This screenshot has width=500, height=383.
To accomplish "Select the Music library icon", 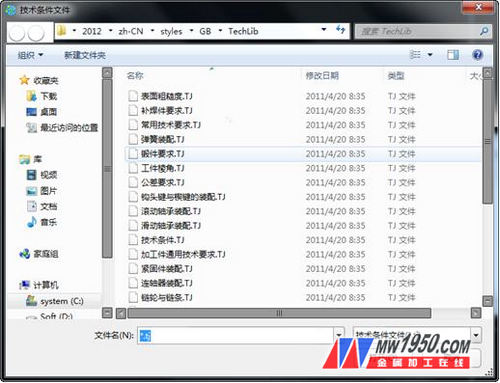I will [x=32, y=222].
